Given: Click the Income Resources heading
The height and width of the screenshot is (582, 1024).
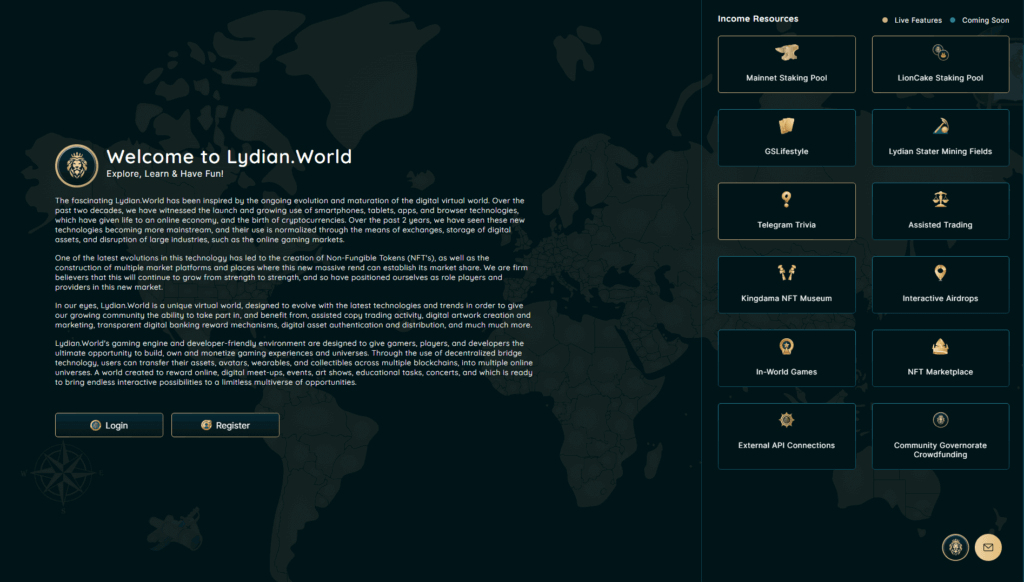Looking at the screenshot, I should 758,19.
